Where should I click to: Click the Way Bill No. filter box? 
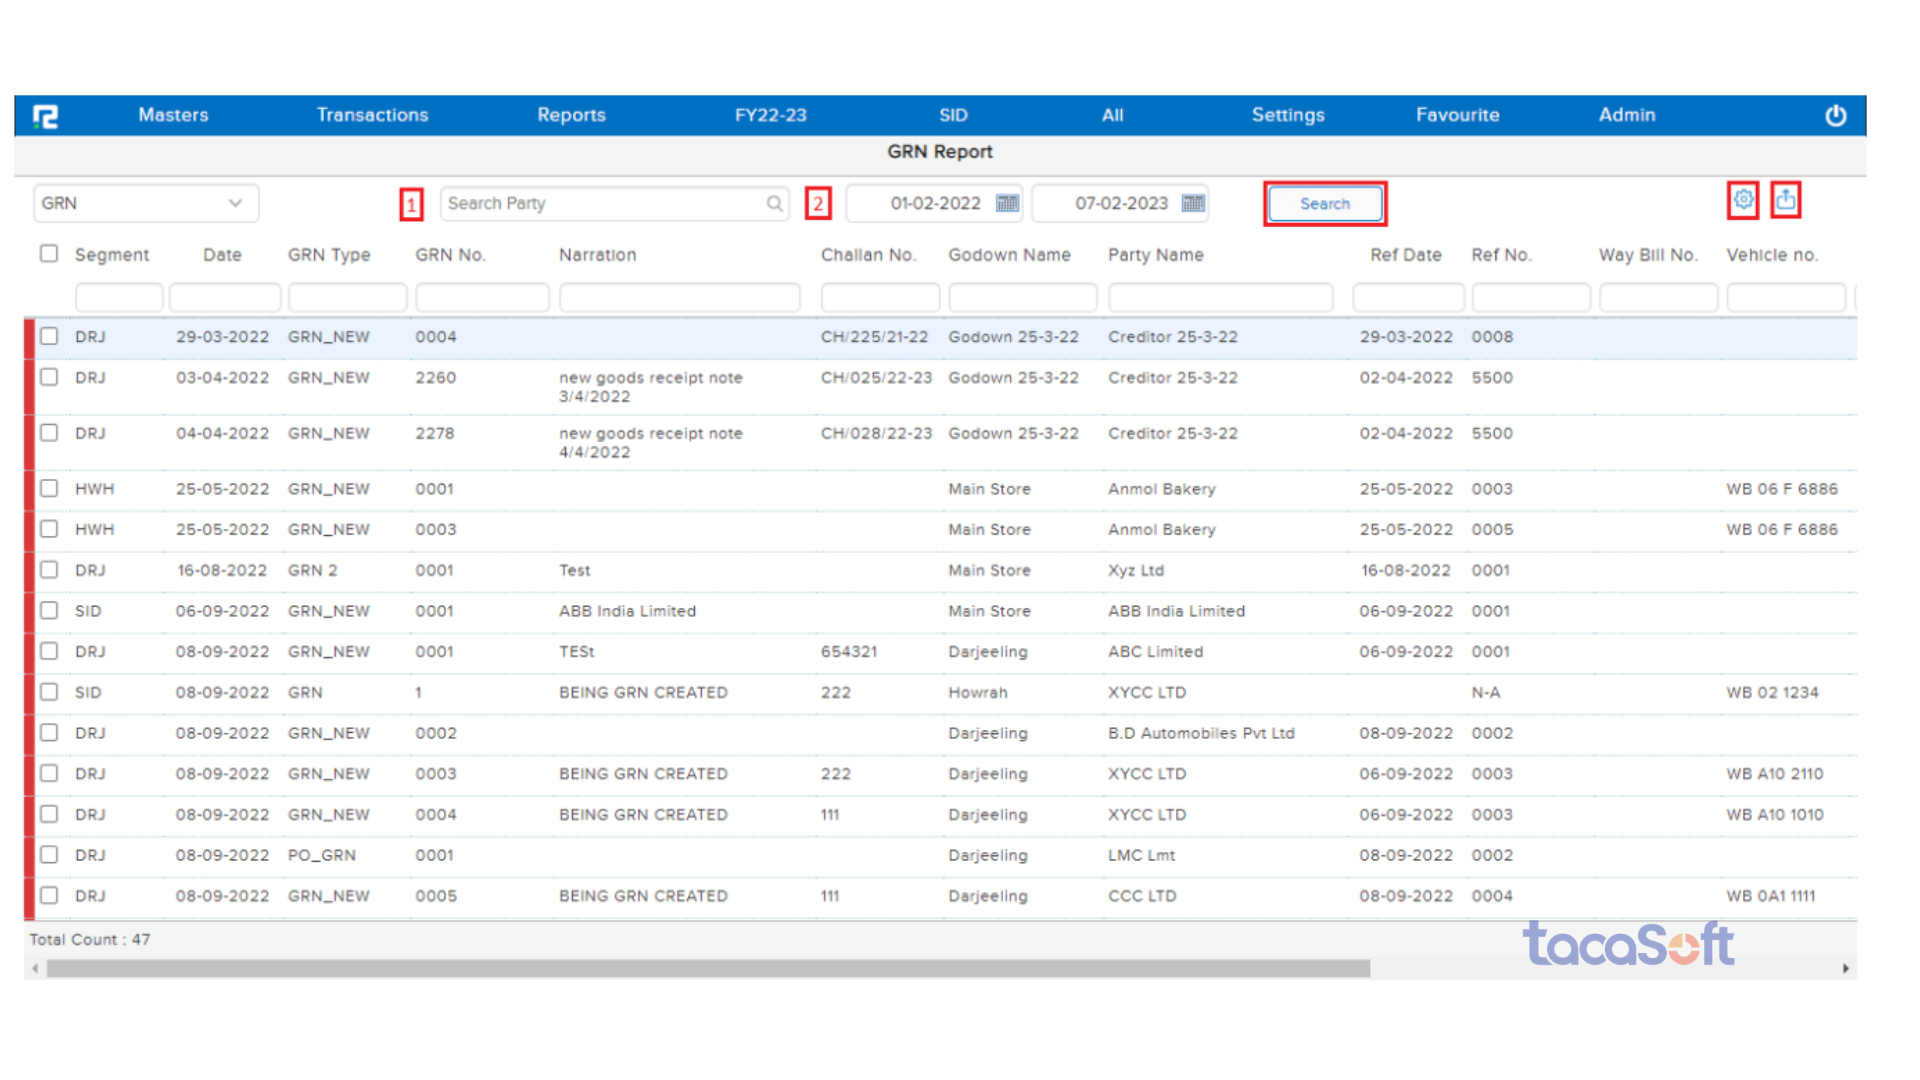pyautogui.click(x=1658, y=297)
